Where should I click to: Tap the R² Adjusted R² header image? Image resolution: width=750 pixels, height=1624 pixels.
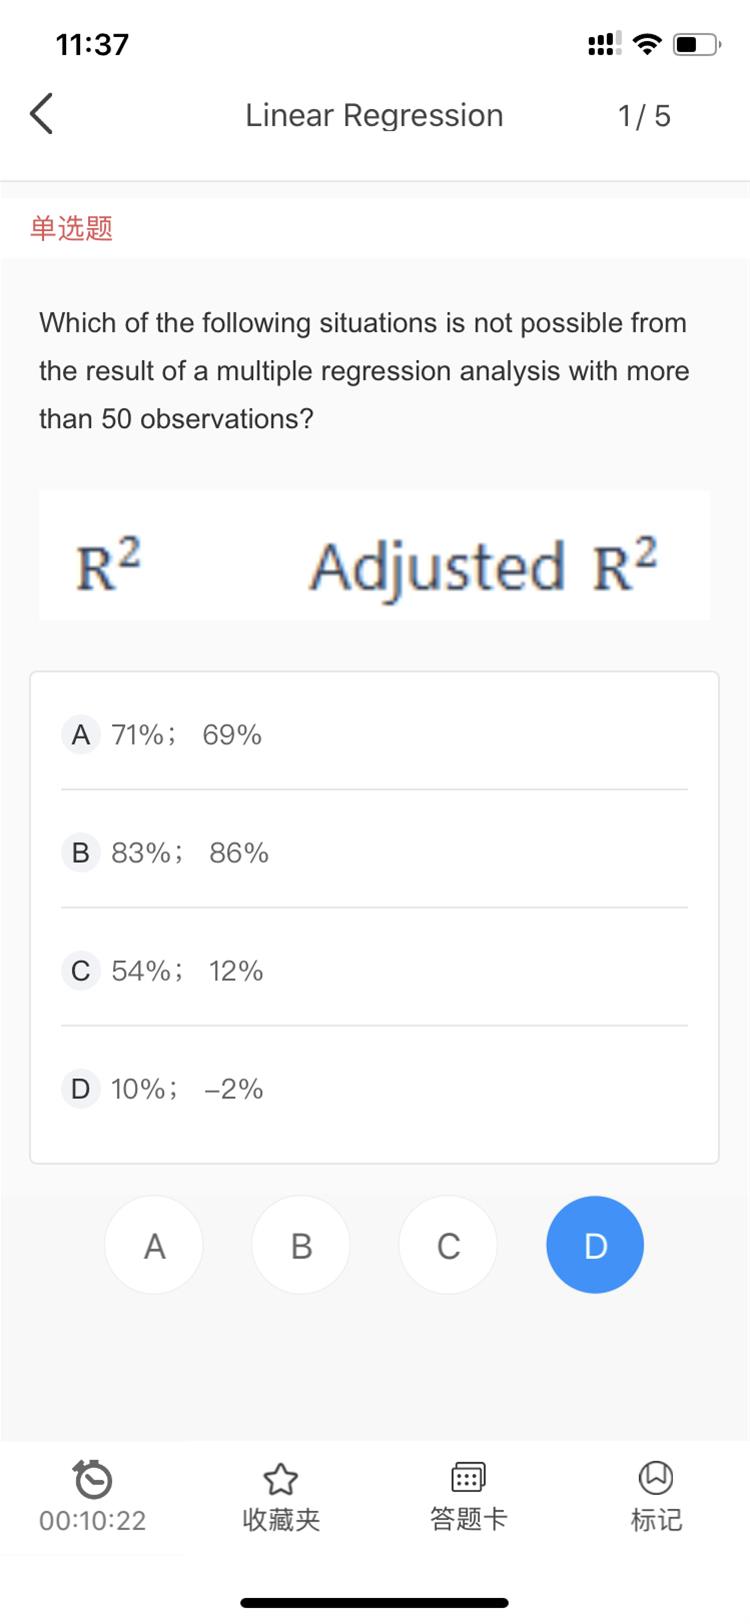pos(374,555)
